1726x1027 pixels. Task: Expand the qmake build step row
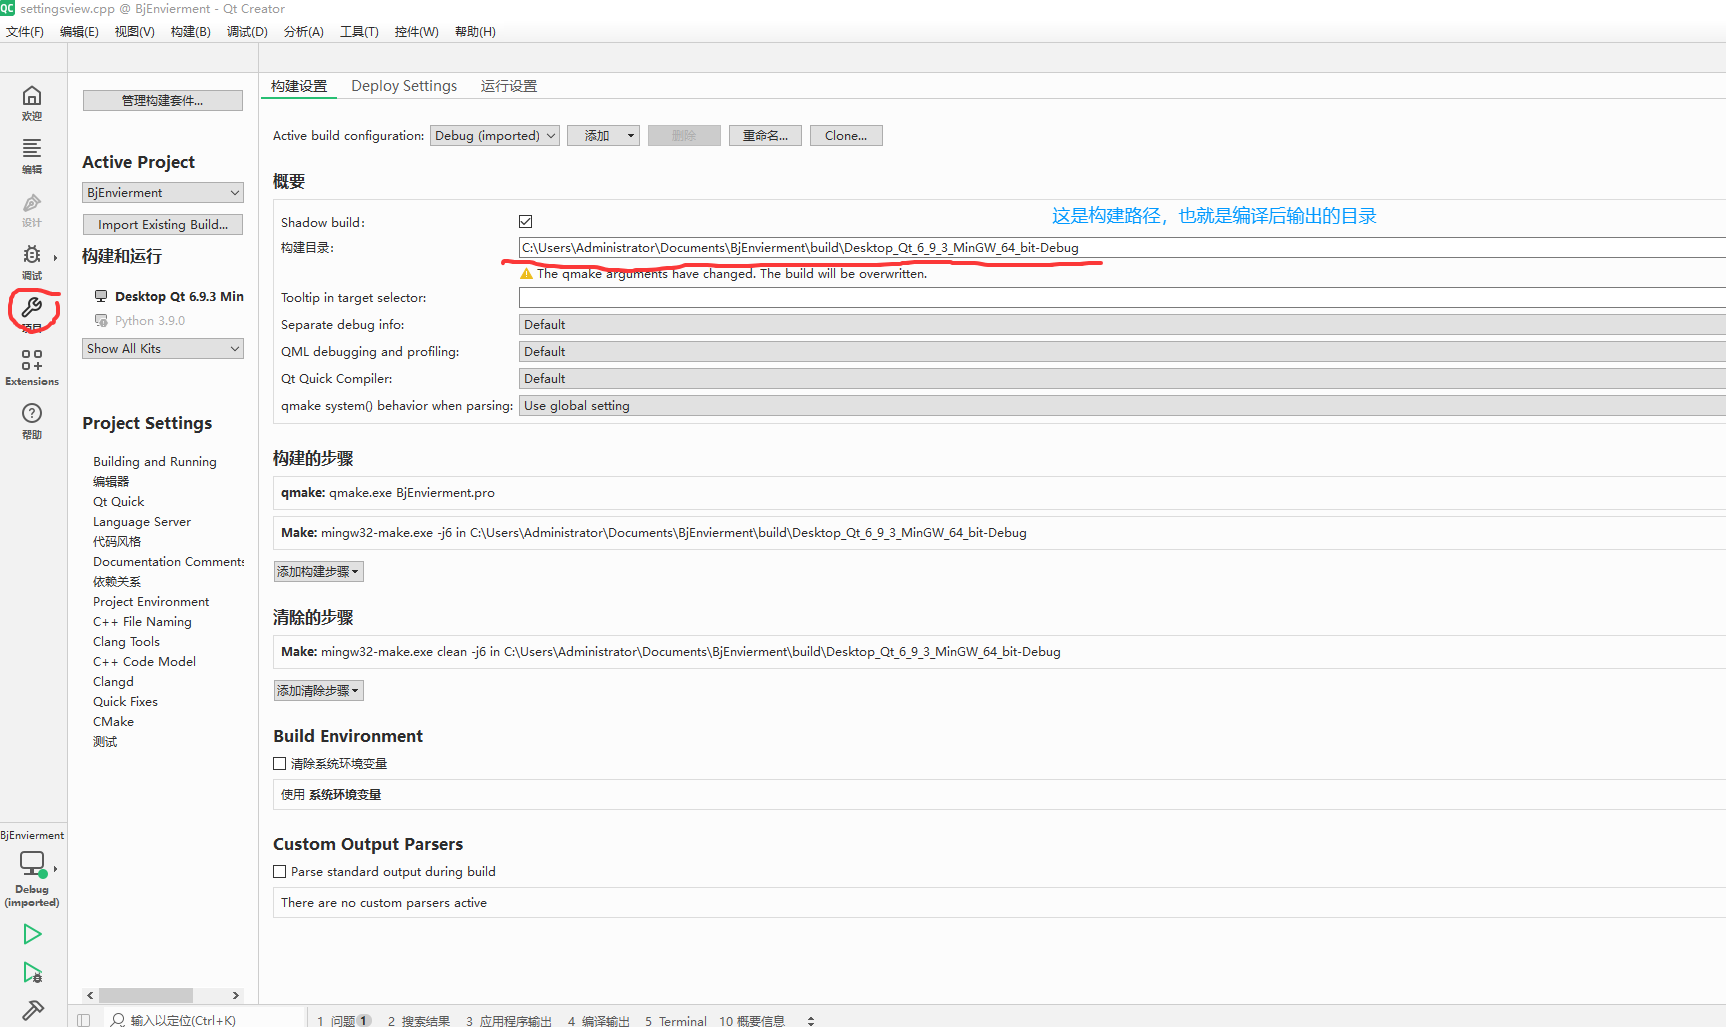[x=999, y=493]
